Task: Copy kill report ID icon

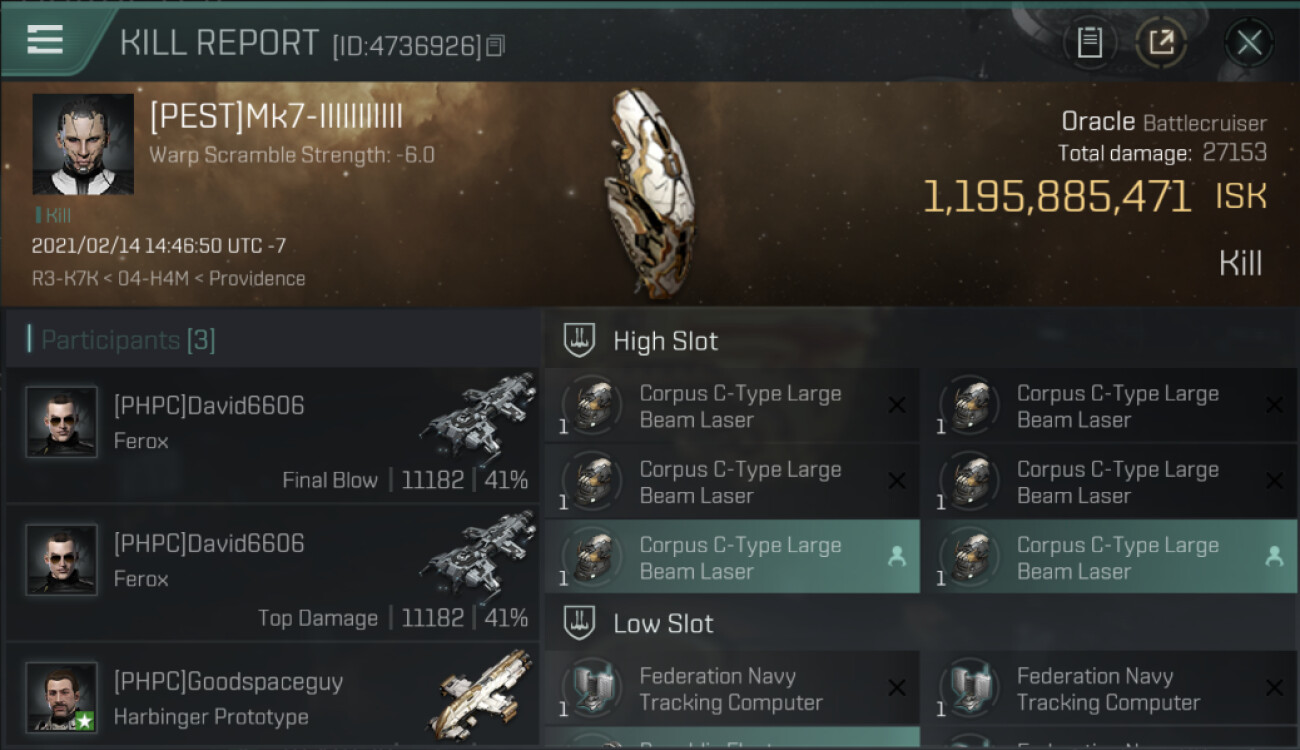Action: tap(497, 45)
